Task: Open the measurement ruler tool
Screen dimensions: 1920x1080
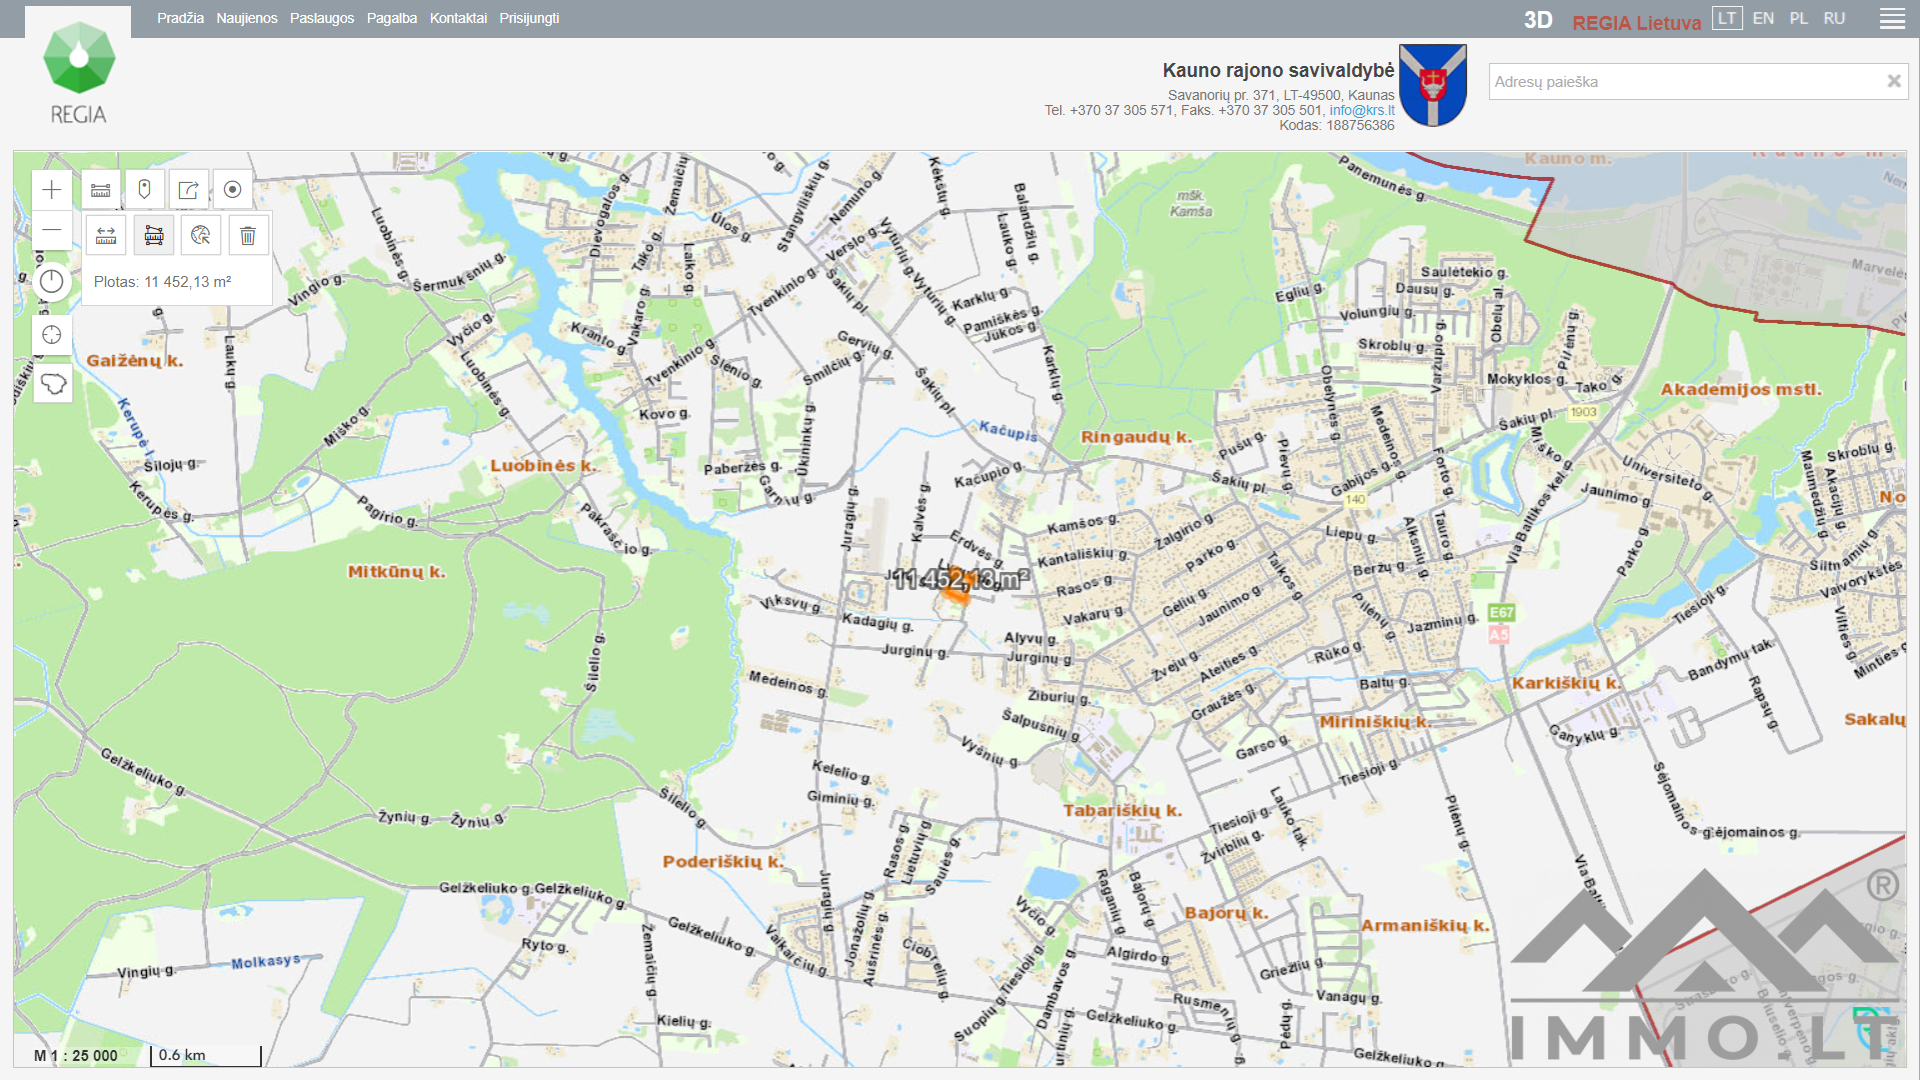Action: tap(101, 190)
